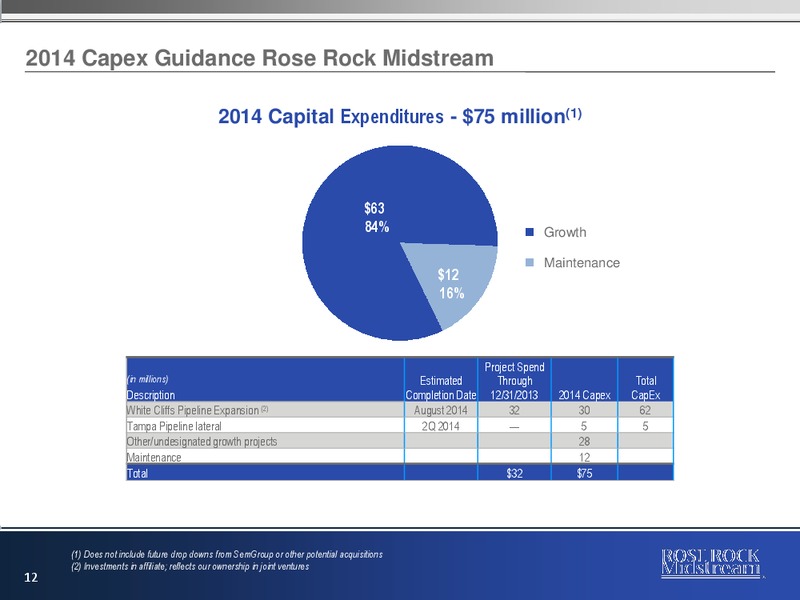Click the '28' 2014 Capex cell

coord(584,441)
